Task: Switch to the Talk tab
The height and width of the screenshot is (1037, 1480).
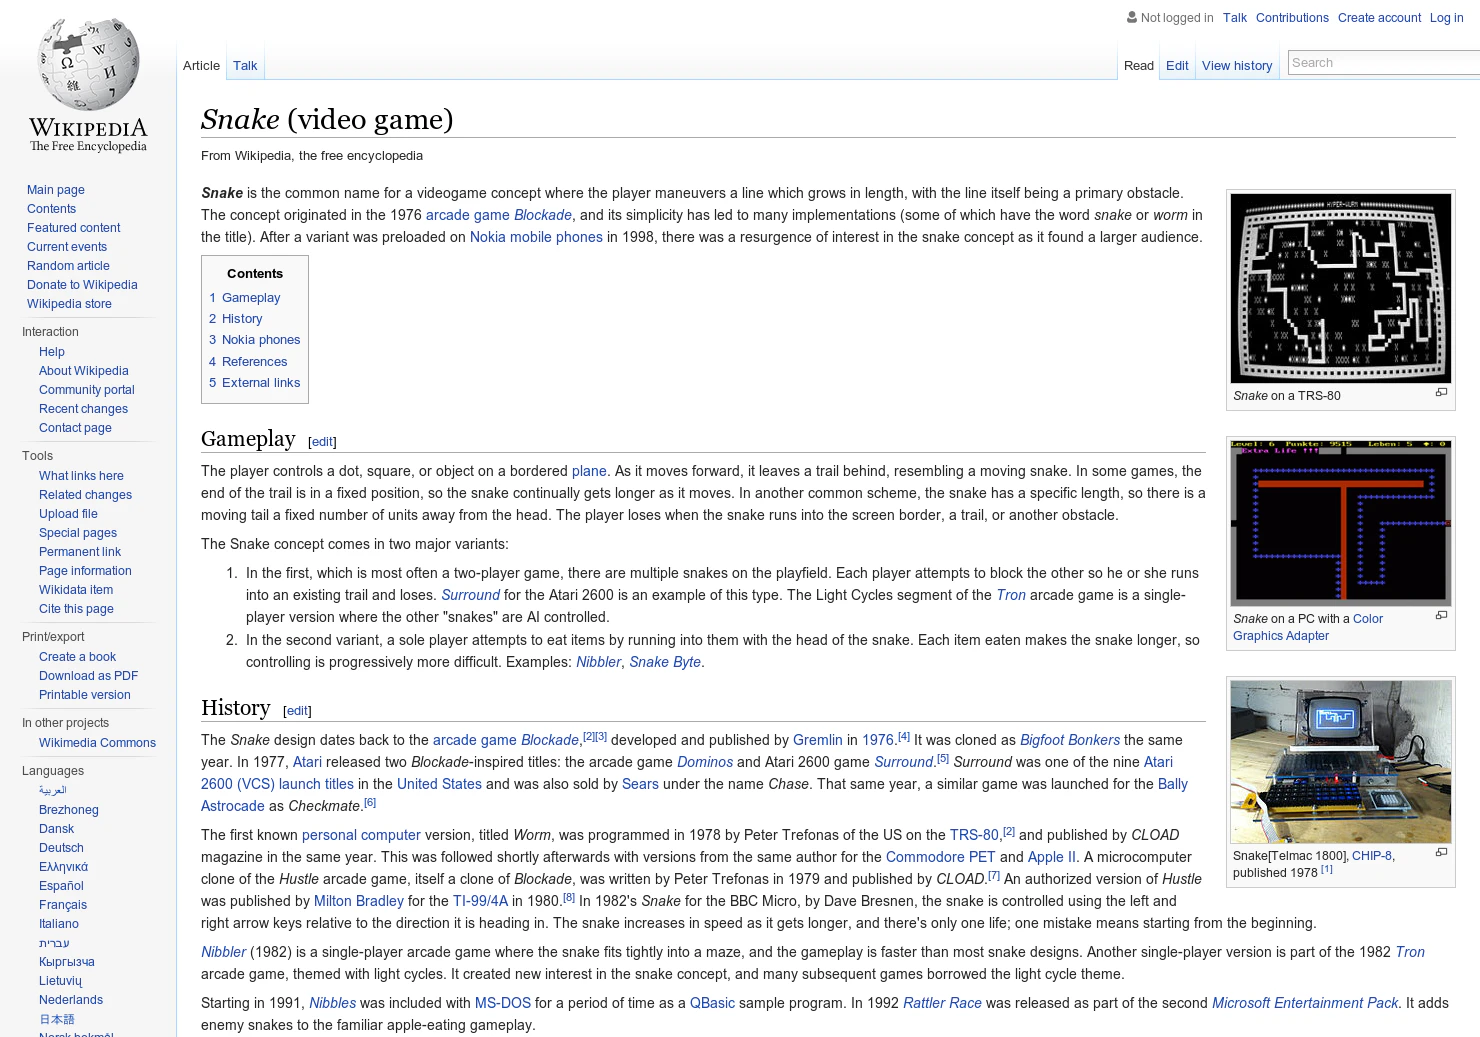Action: click(245, 66)
